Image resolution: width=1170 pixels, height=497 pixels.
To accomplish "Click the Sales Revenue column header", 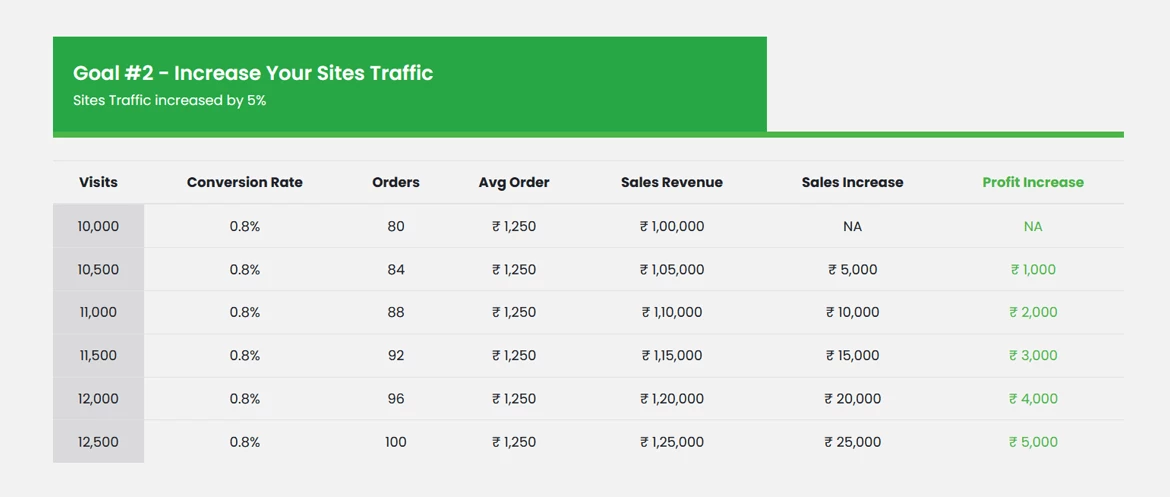I will coord(672,182).
